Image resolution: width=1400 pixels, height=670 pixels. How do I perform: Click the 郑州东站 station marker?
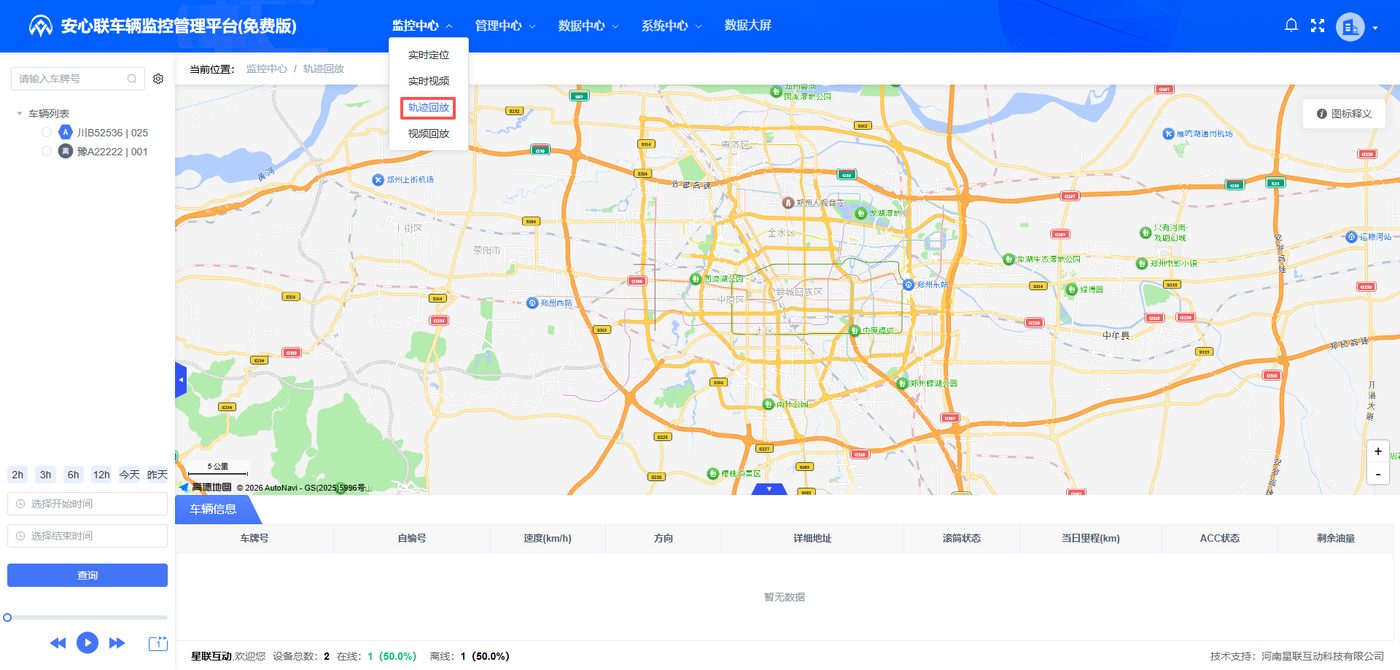click(909, 284)
